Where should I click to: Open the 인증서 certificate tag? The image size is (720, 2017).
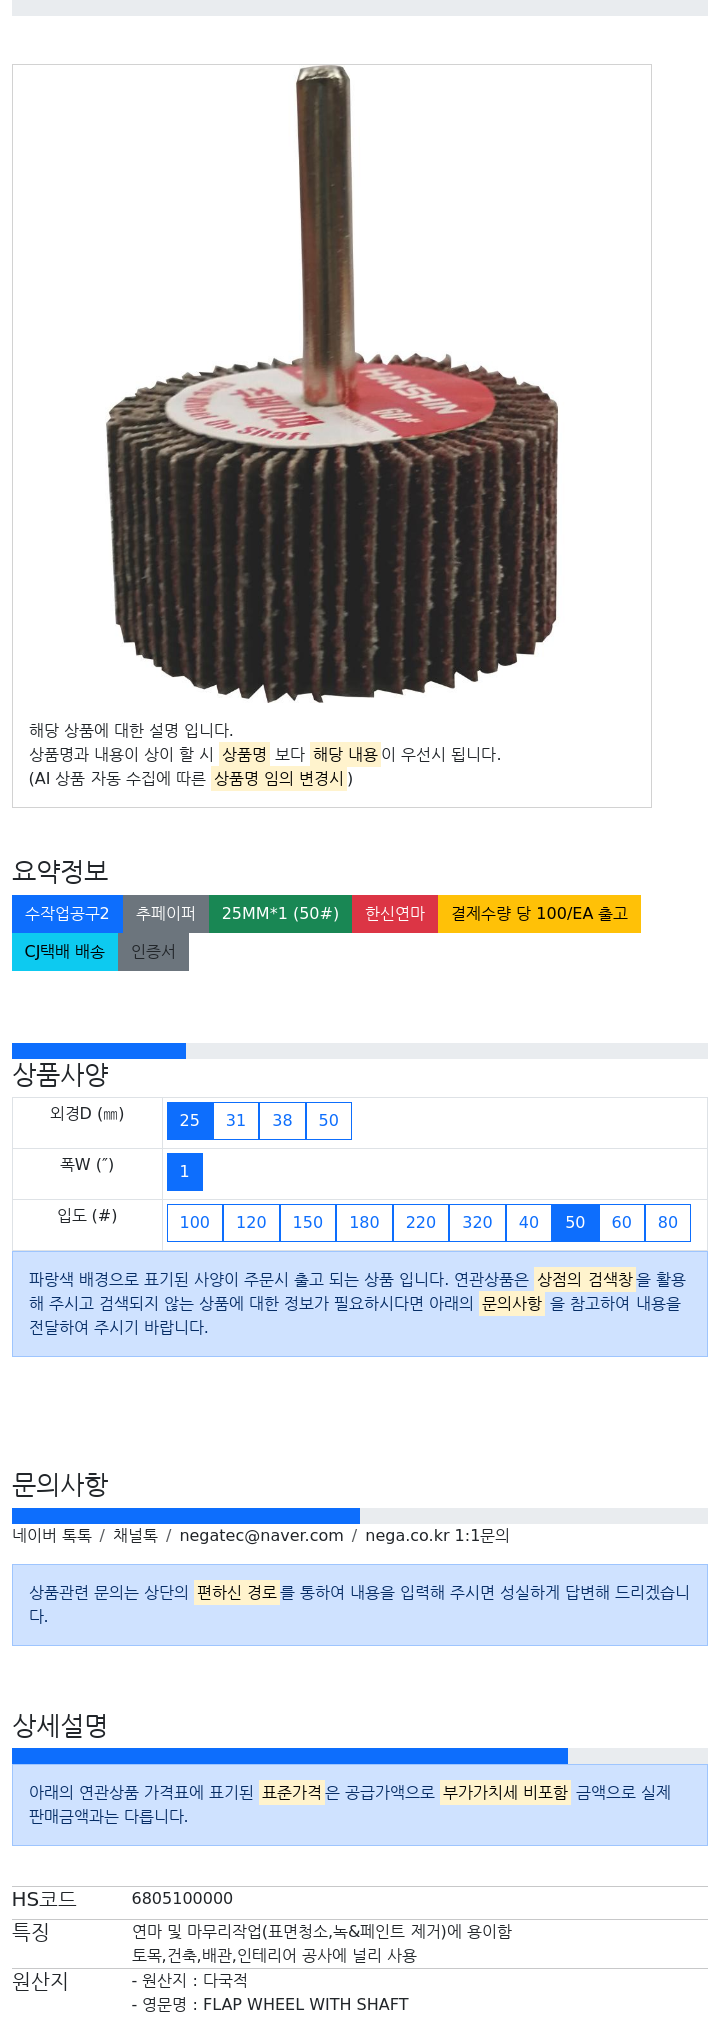(x=153, y=951)
